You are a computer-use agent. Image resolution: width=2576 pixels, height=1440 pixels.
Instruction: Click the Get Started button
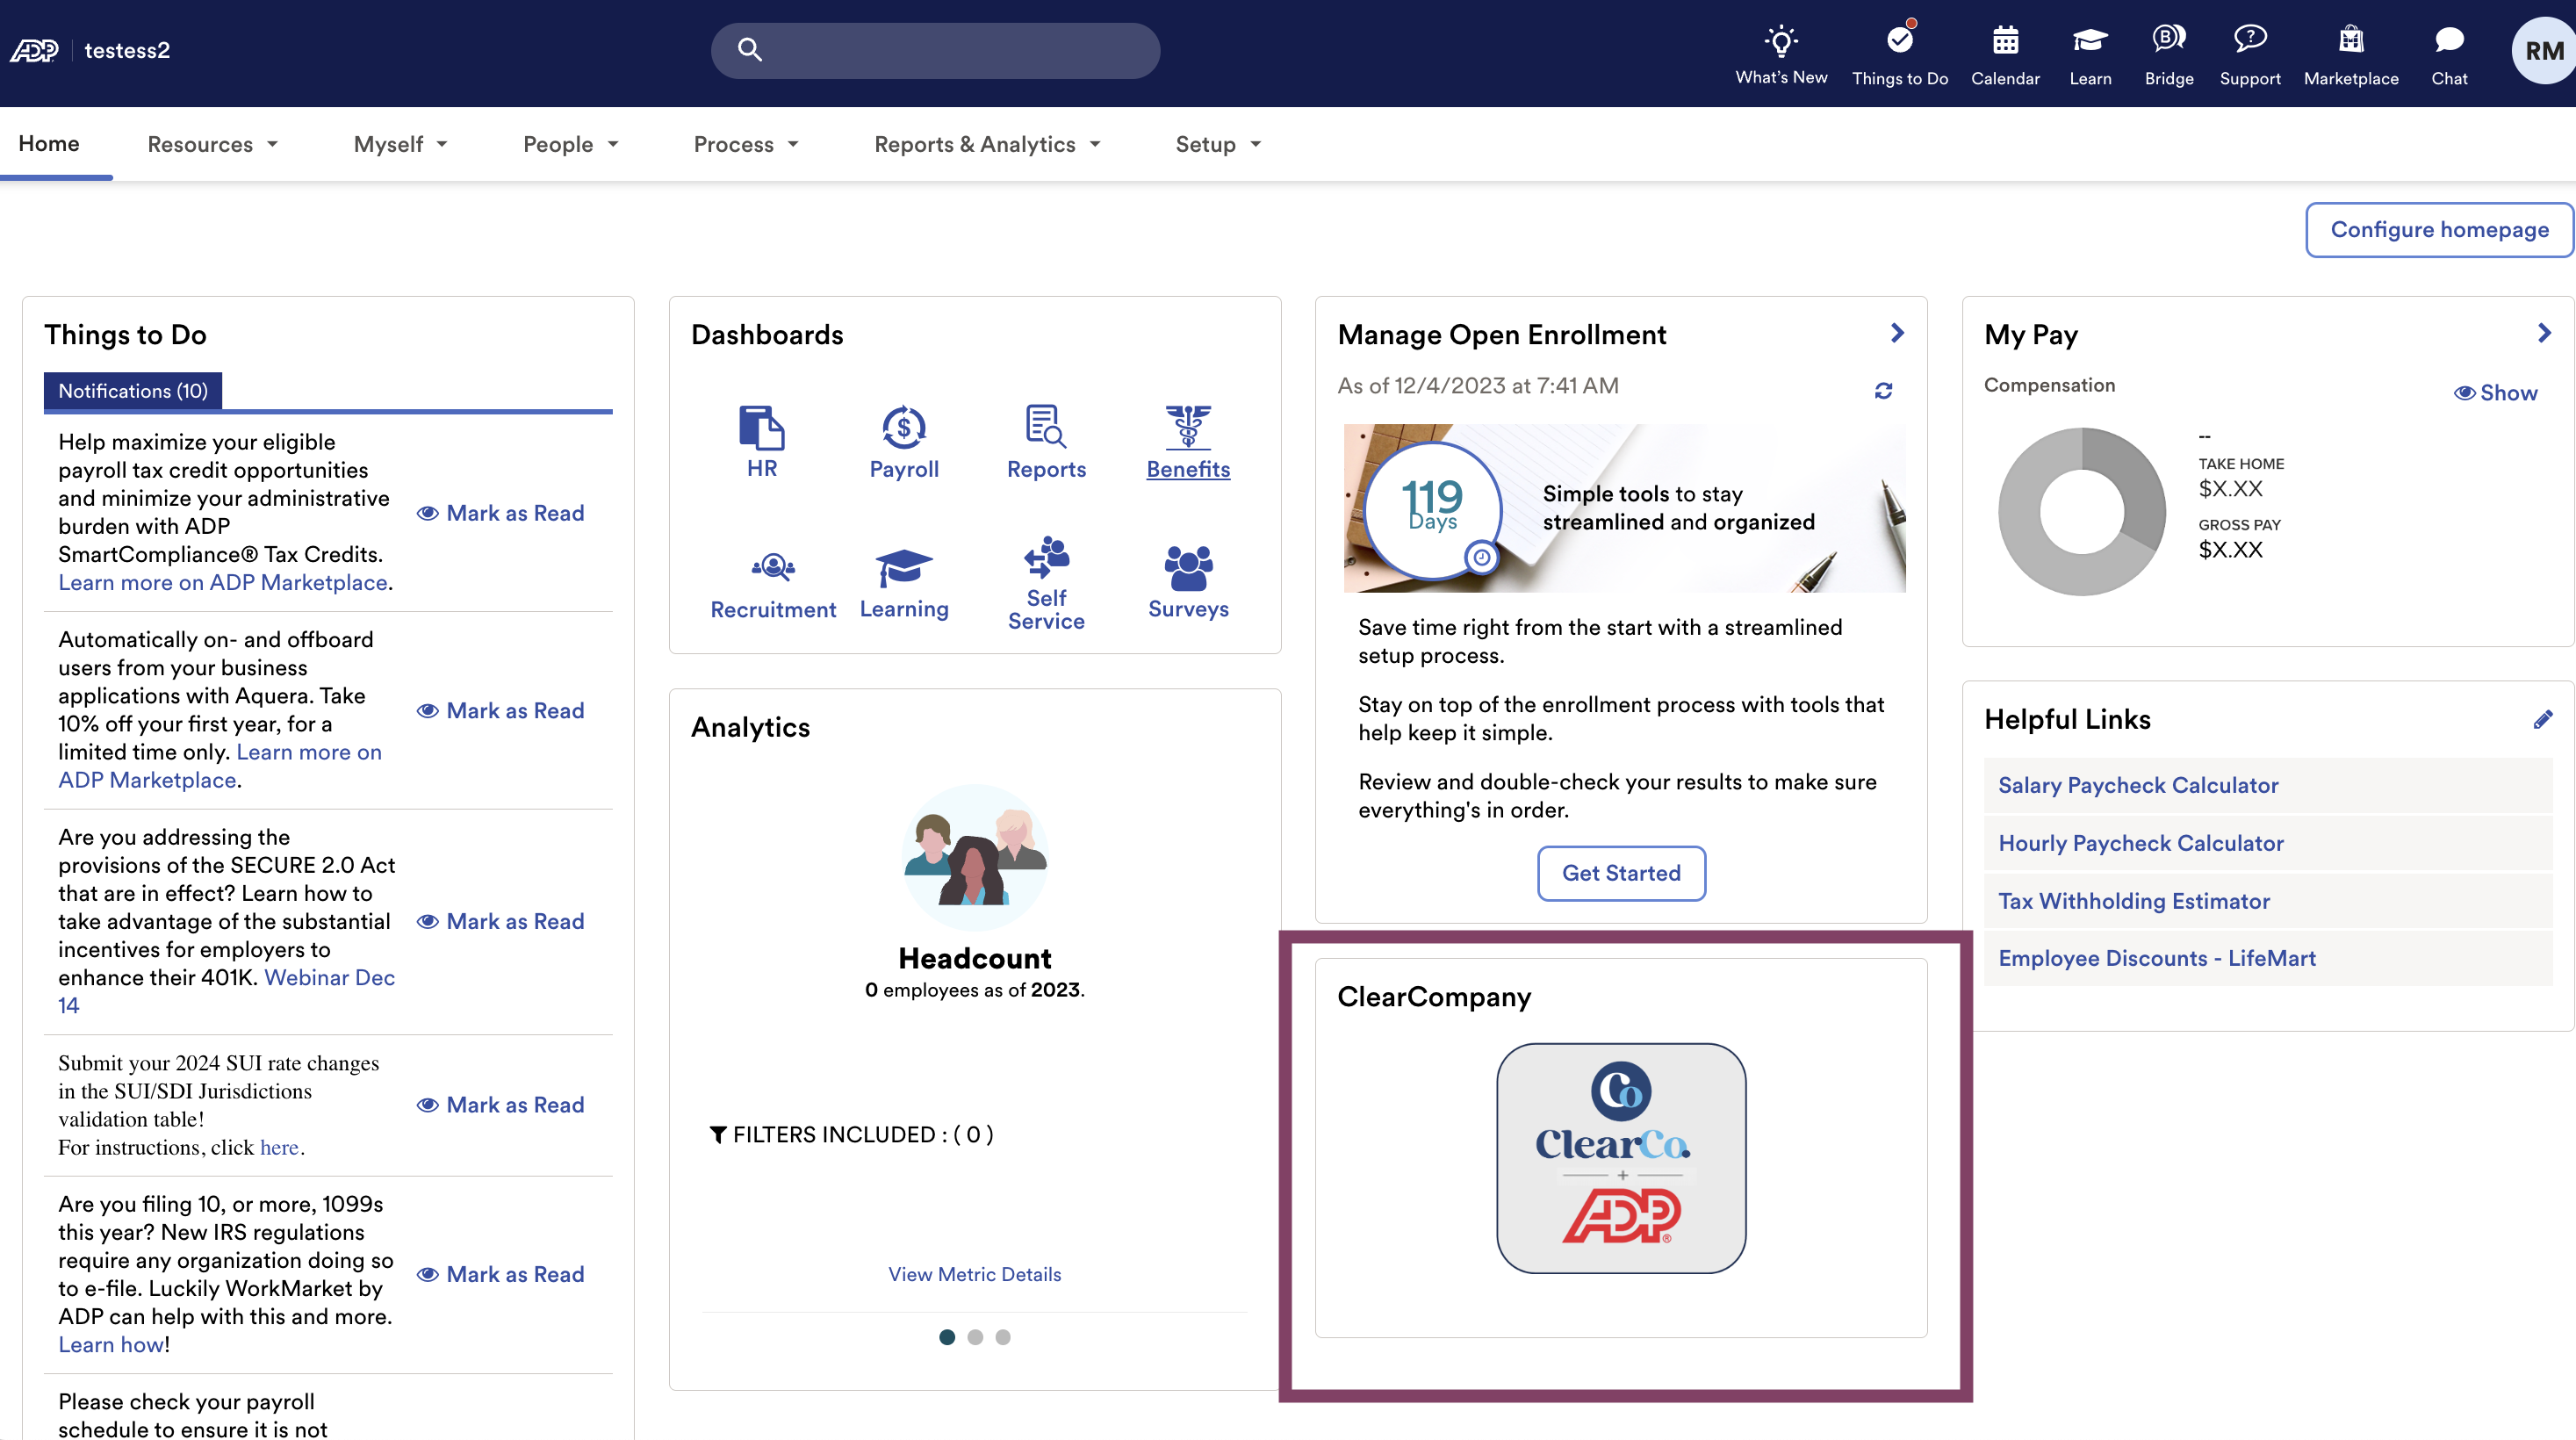point(1621,873)
